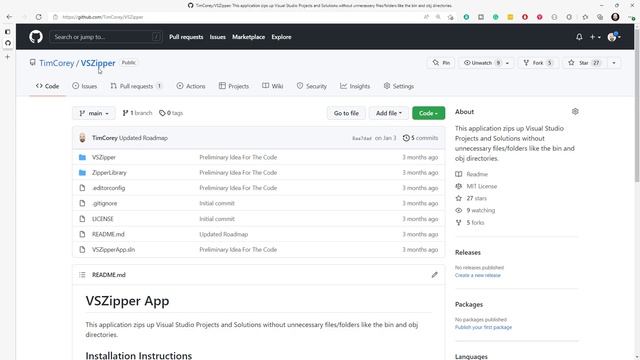Fork the repository
640x360 pixels.
coord(538,63)
